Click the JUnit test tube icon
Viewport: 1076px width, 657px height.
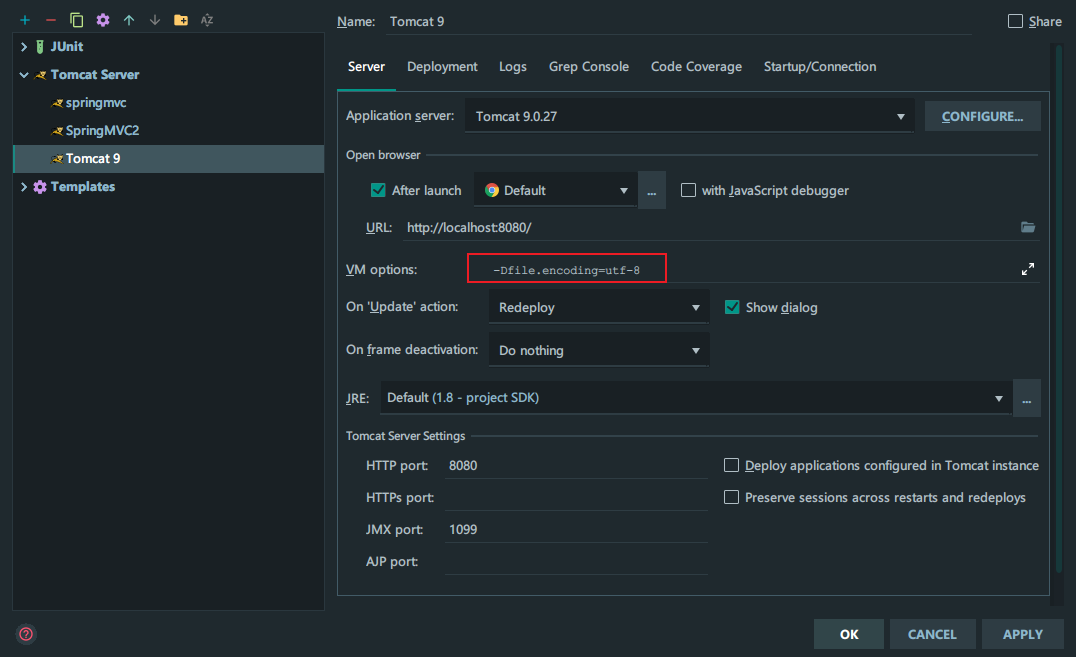click(x=40, y=47)
